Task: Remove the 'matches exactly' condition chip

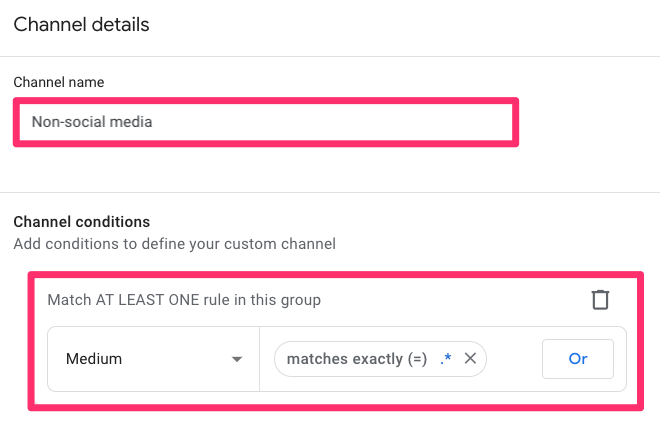Action: click(x=470, y=359)
